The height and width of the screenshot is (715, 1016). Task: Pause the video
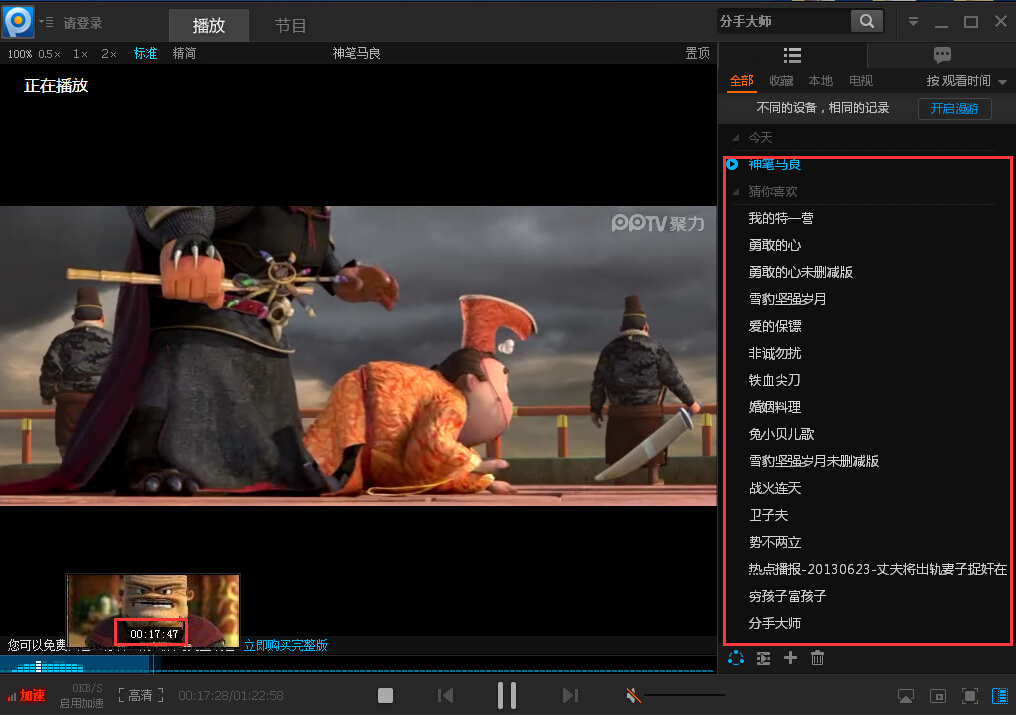(x=507, y=696)
